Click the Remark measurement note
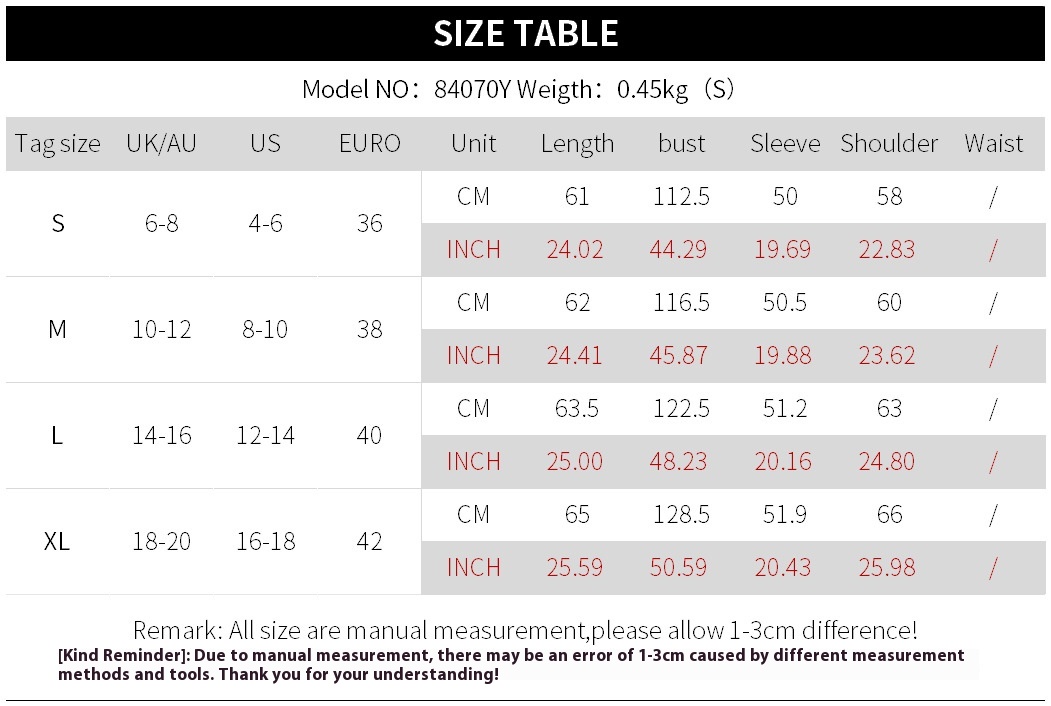This screenshot has width=1051, height=706. pos(525,630)
